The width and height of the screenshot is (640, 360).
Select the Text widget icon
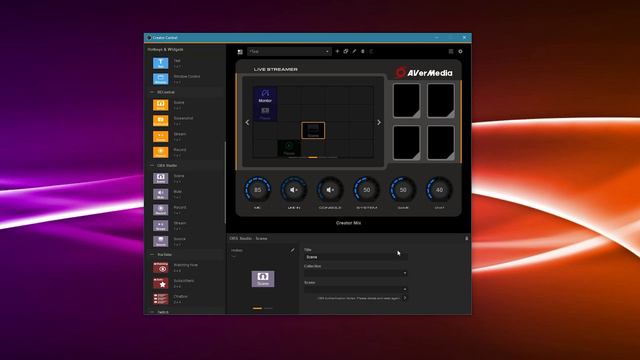pyautogui.click(x=160, y=63)
